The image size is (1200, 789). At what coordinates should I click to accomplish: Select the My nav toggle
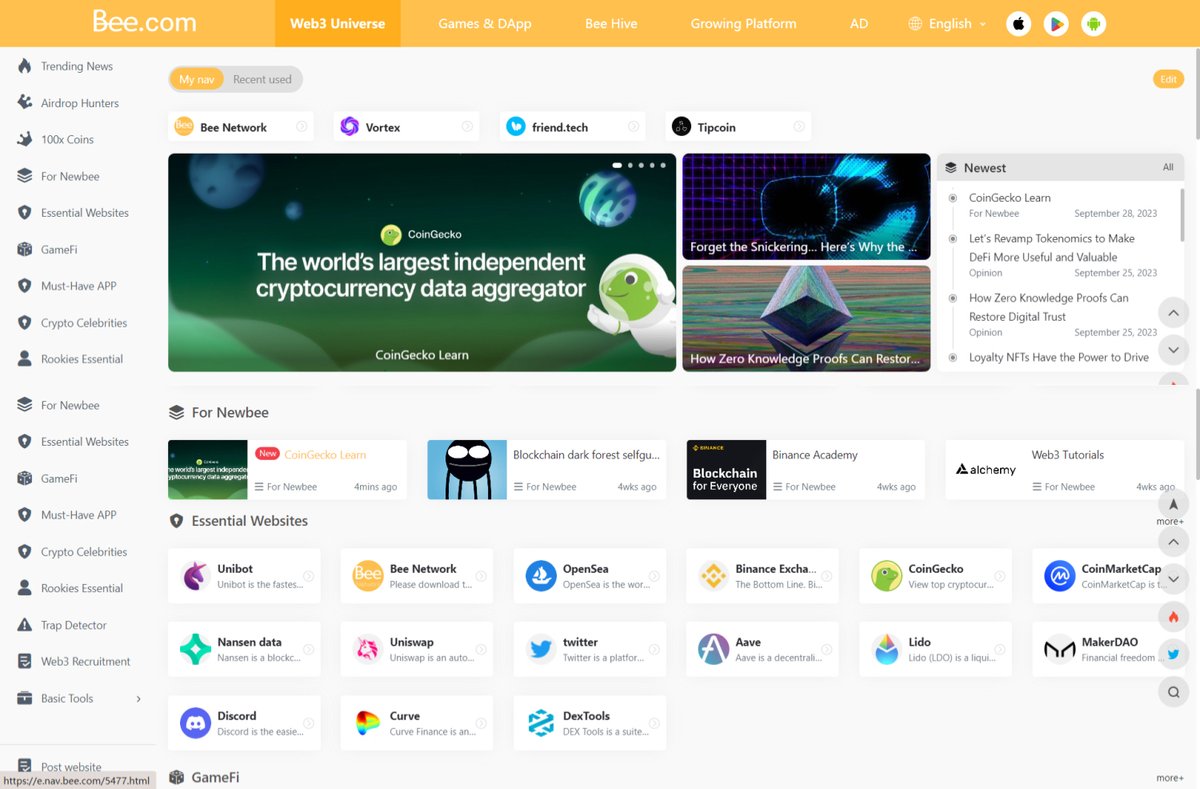197,79
